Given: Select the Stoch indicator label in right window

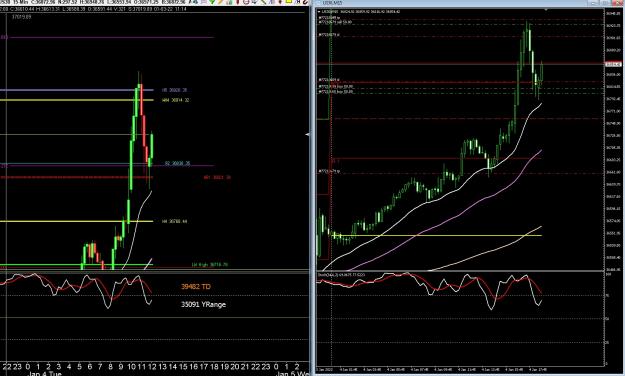Looking at the screenshot, I should (341, 275).
